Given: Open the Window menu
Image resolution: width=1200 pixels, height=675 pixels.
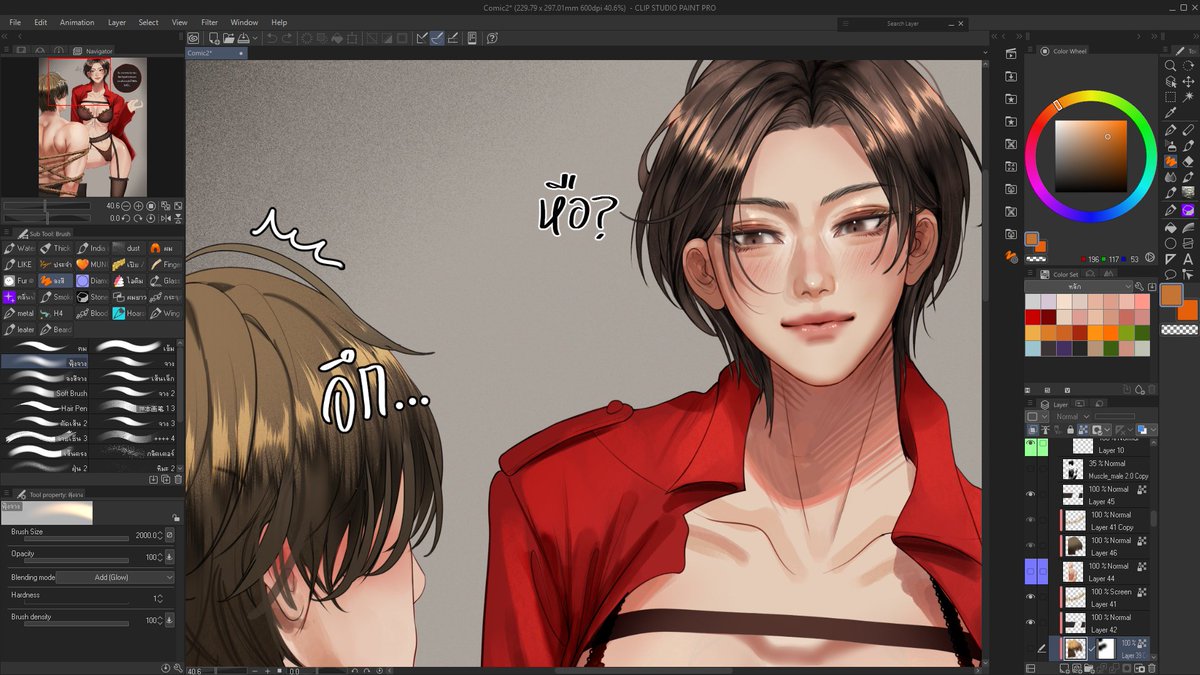Looking at the screenshot, I should pos(244,22).
